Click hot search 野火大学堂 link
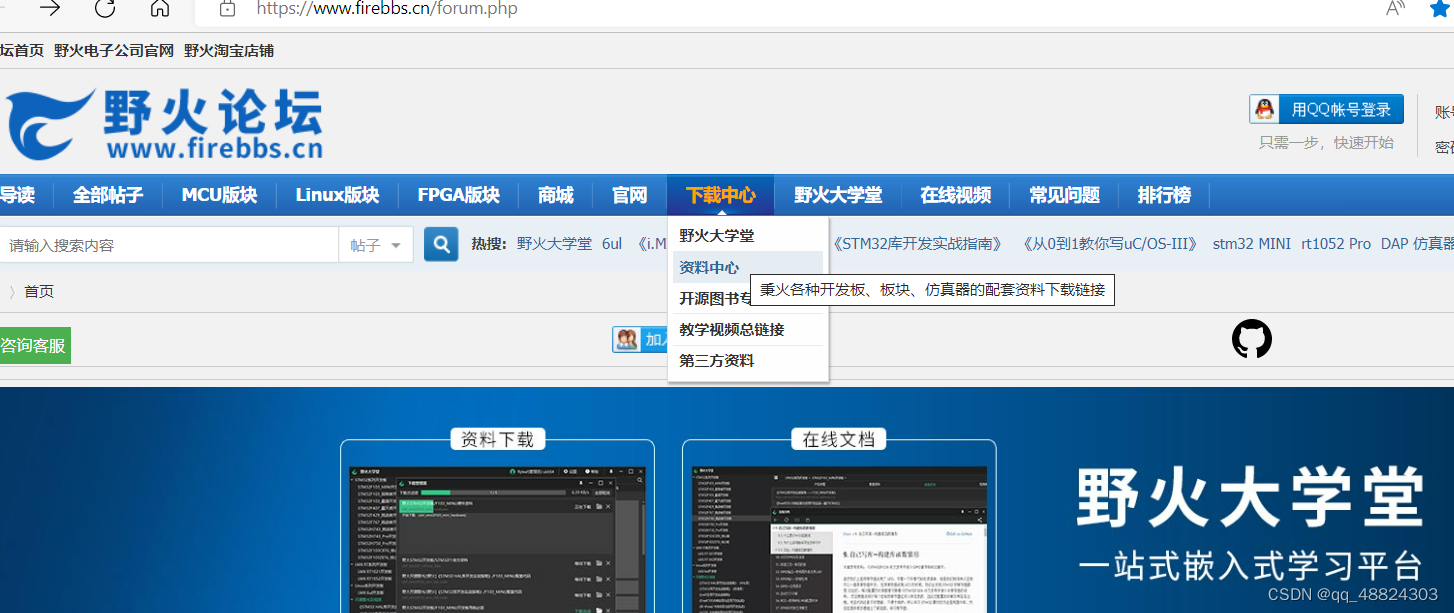1454x613 pixels. 554,244
